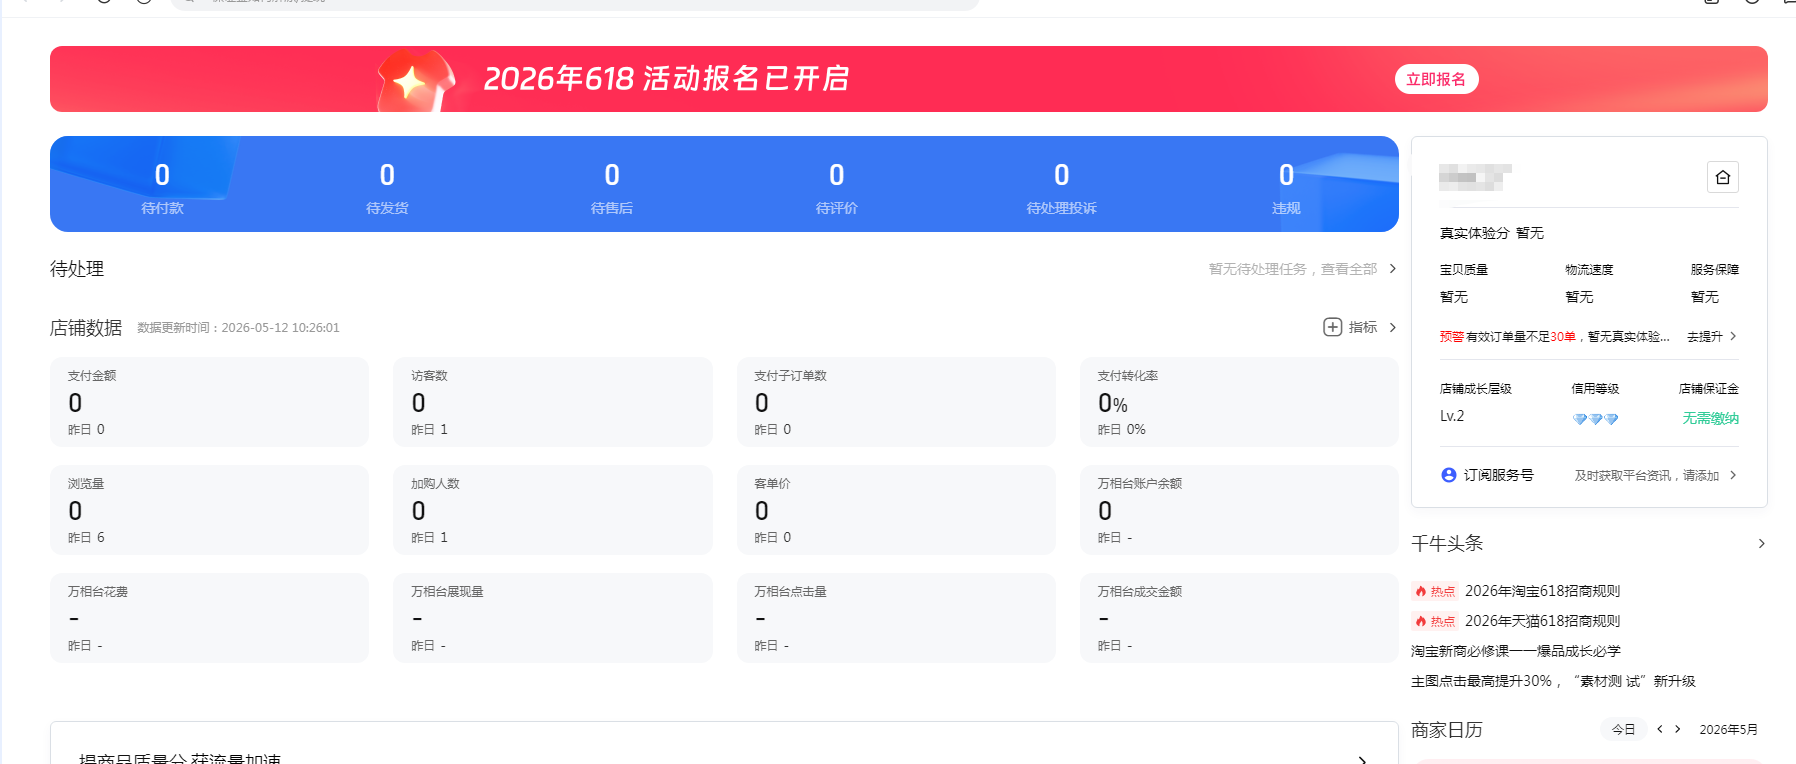1796x764 pixels.
Task: Click the 宝贝质量 score label
Action: click(x=1464, y=270)
